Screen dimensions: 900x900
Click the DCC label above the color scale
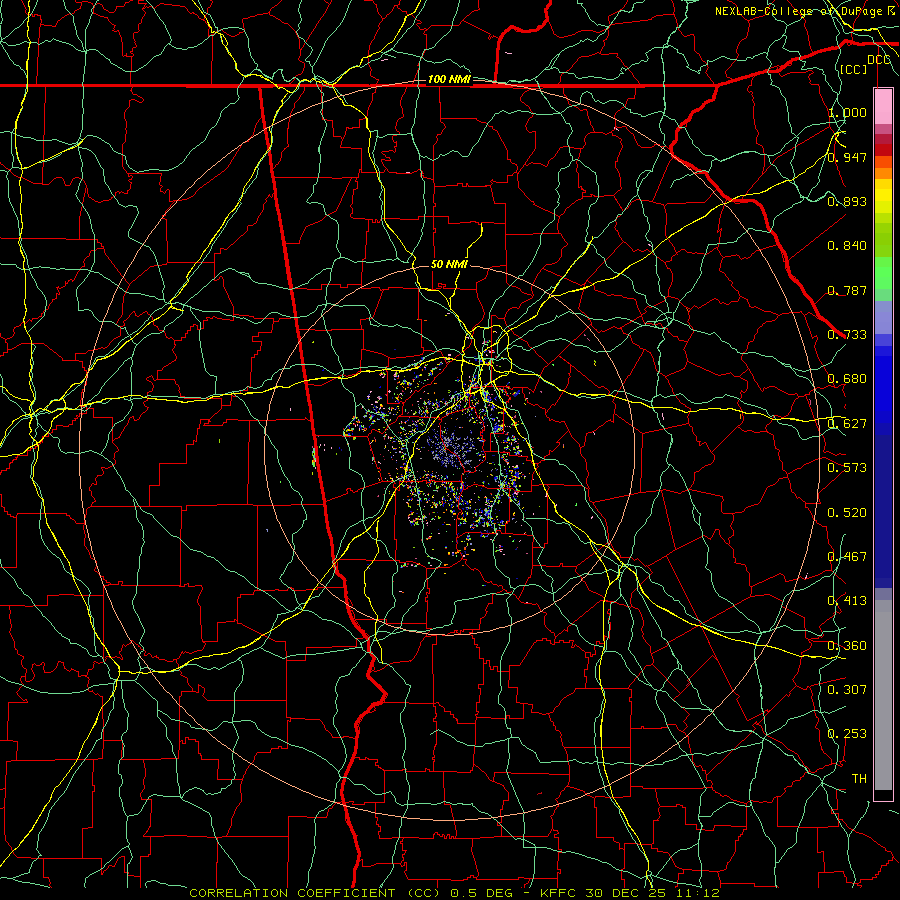click(878, 60)
